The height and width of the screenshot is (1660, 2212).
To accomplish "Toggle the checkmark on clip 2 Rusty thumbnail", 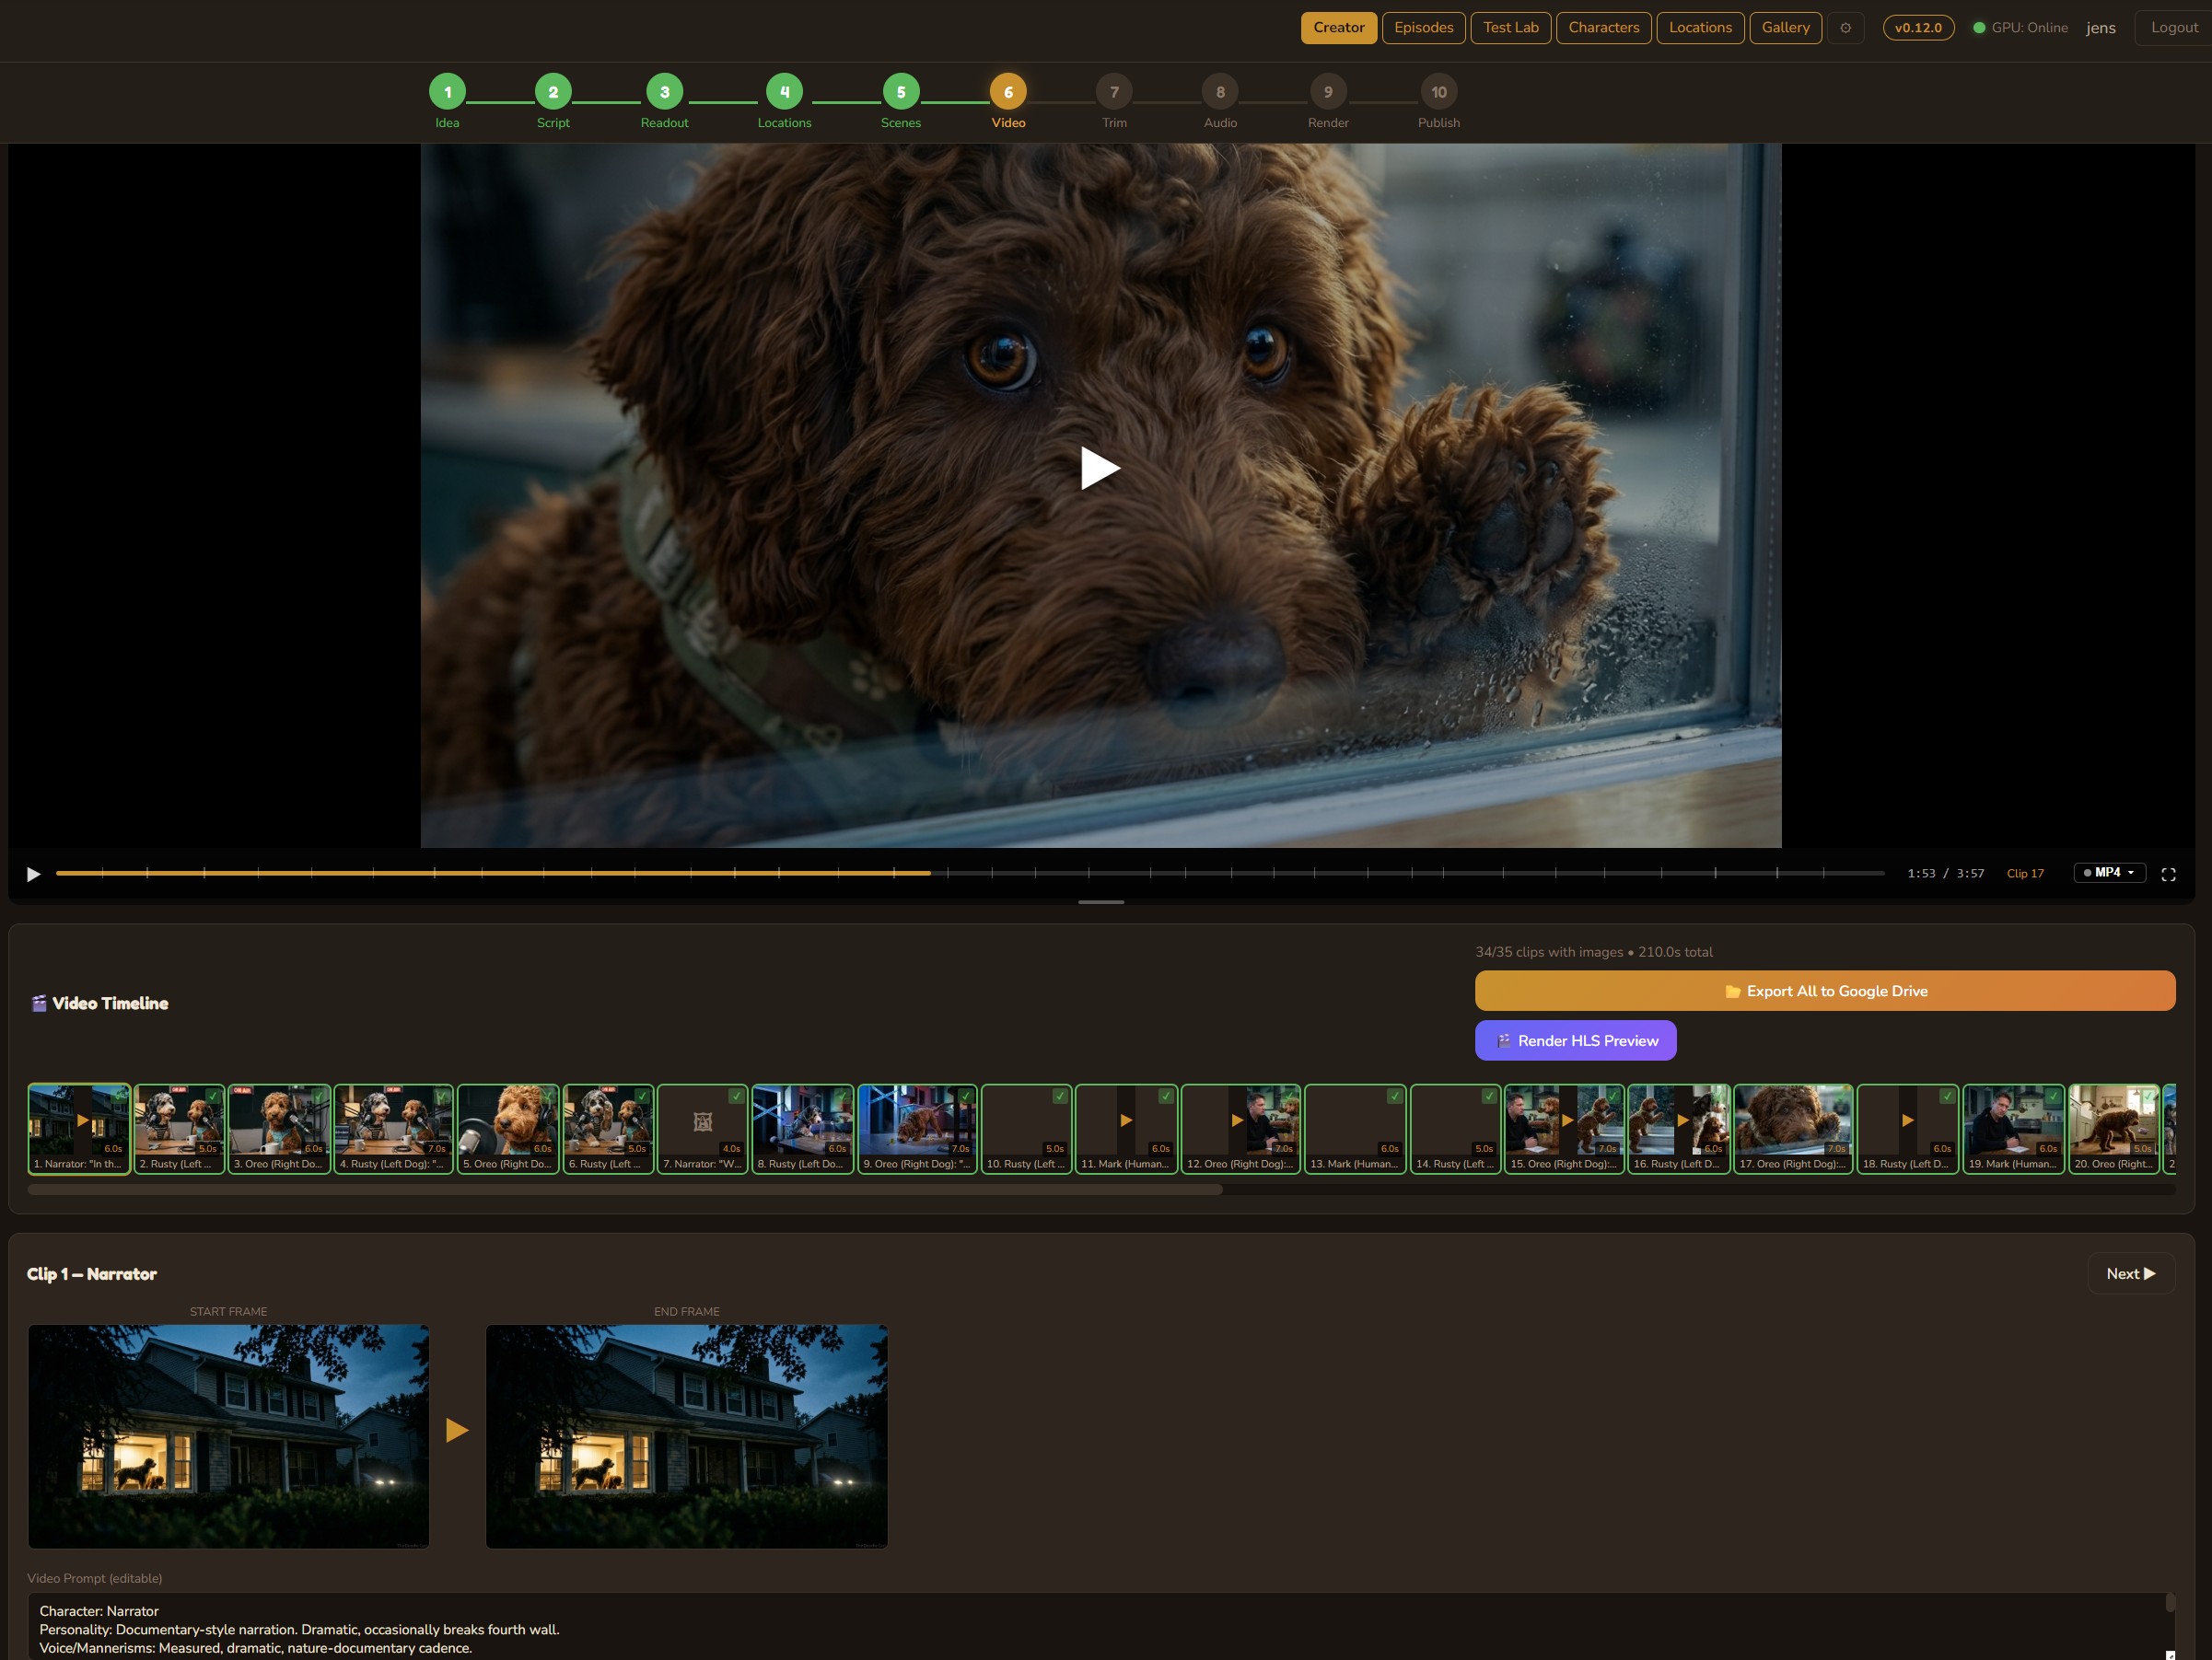I will click(213, 1096).
